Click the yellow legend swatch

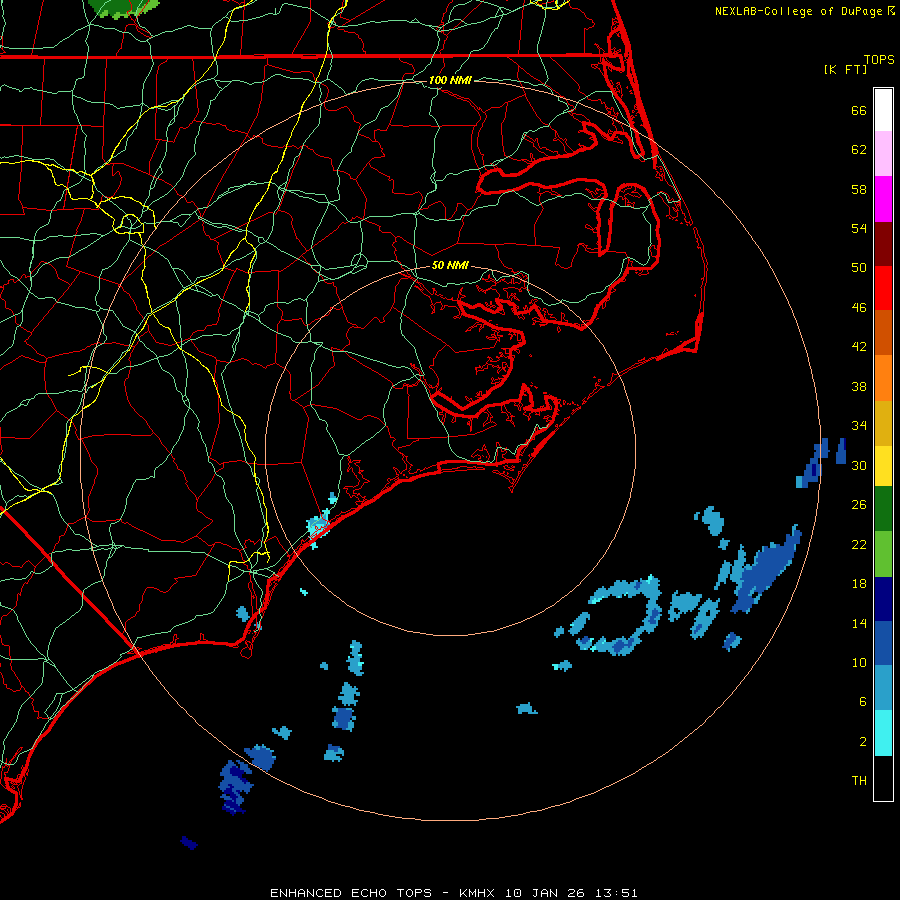[883, 466]
